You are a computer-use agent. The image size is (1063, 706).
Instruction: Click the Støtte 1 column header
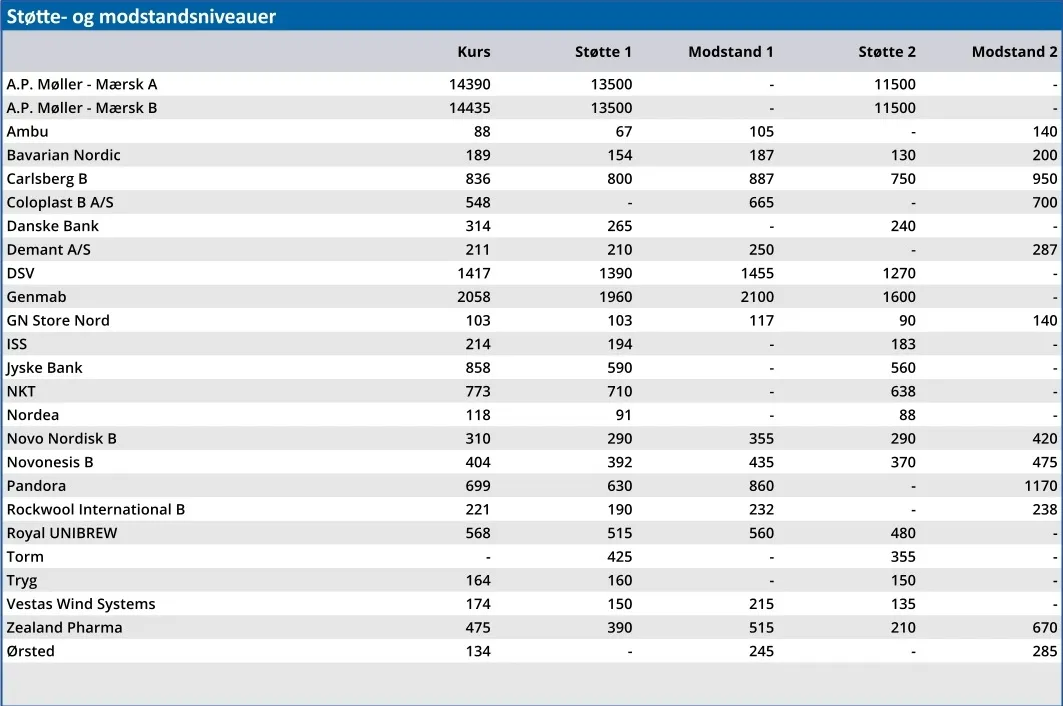click(x=603, y=52)
